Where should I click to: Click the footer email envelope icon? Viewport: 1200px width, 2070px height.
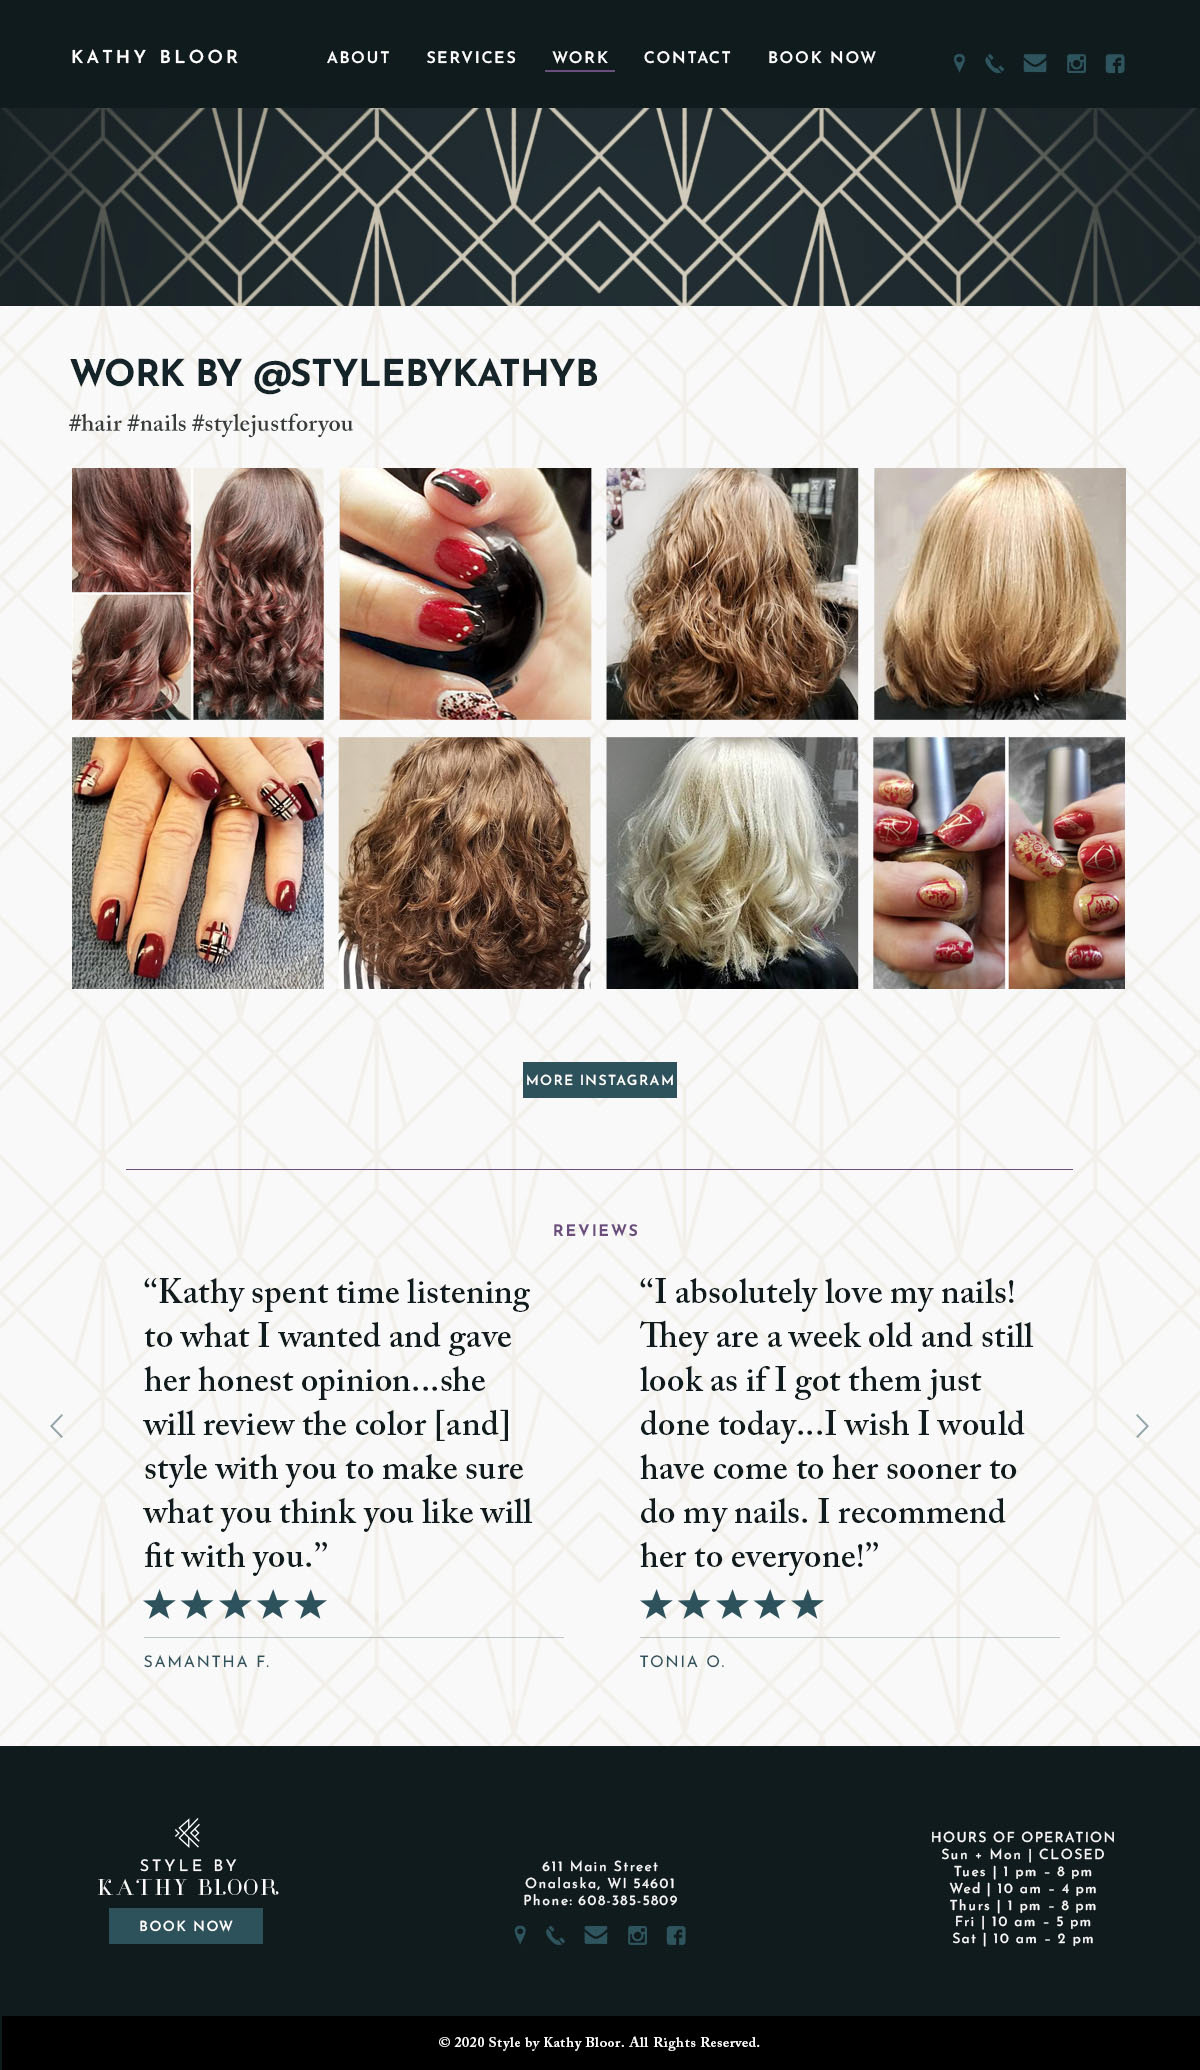pos(596,1935)
